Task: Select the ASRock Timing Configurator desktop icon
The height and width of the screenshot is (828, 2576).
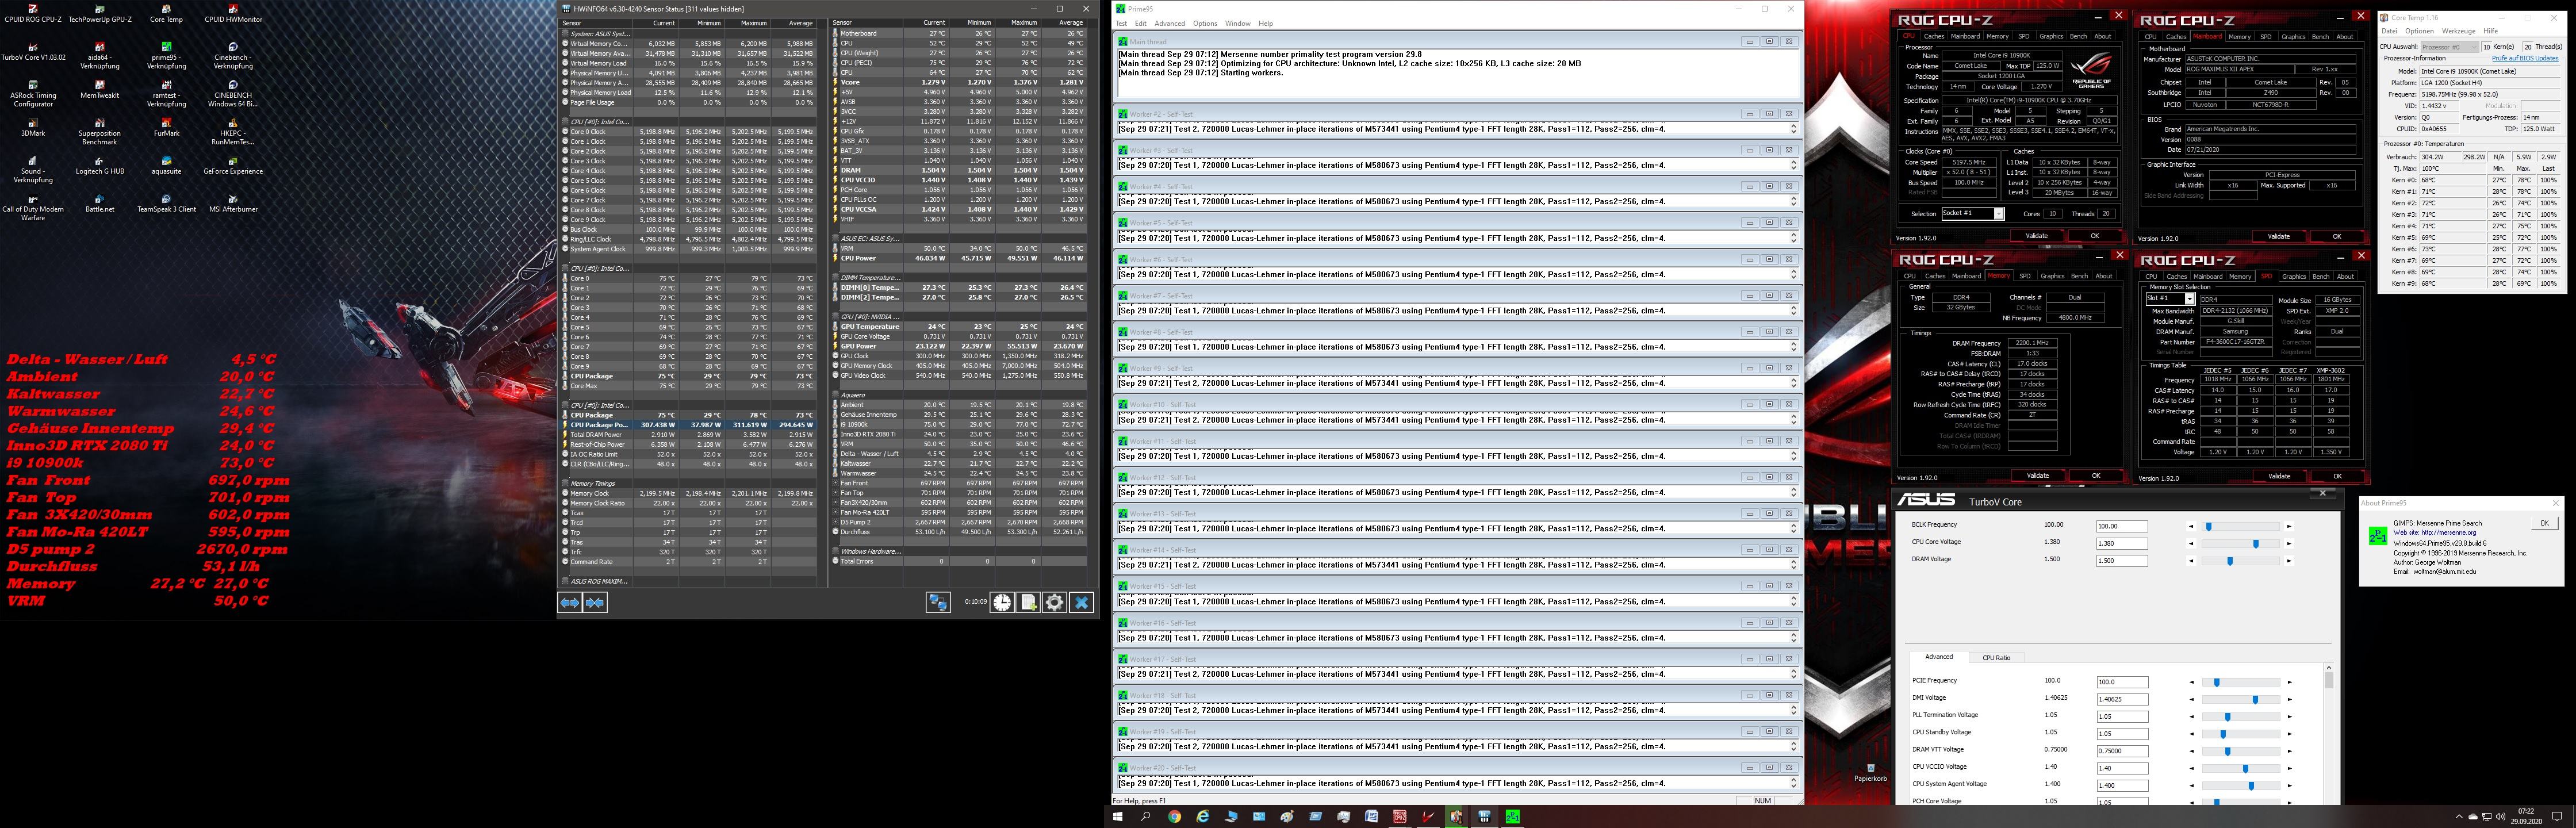Action: coord(33,93)
